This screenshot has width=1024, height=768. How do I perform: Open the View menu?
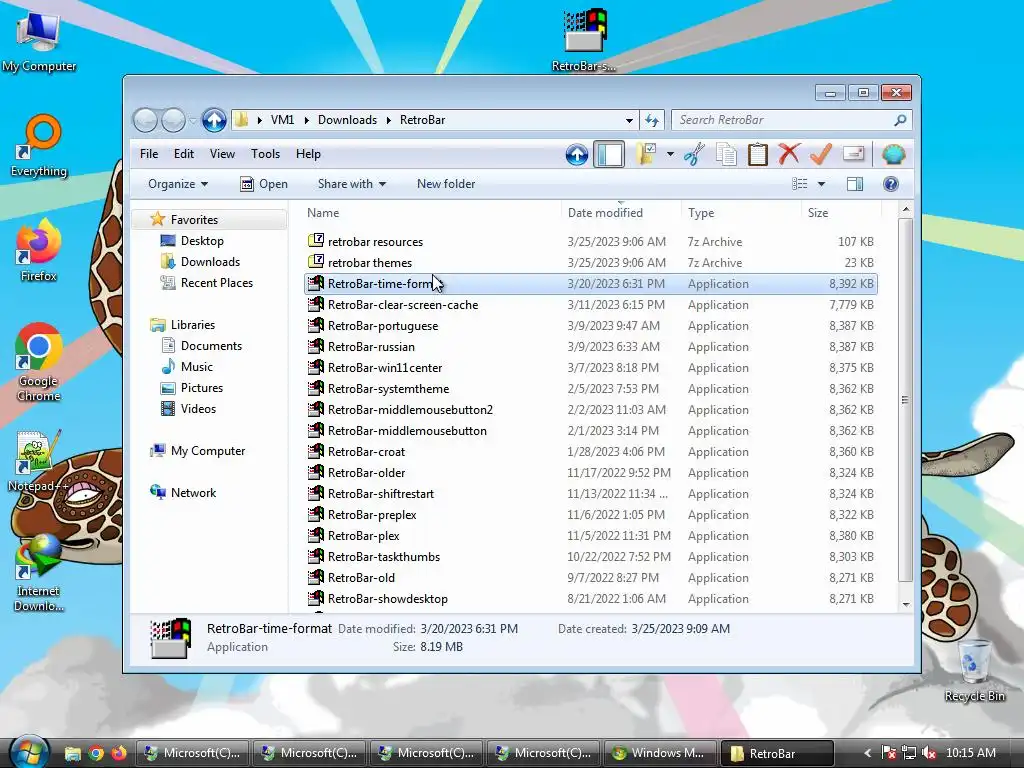222,154
